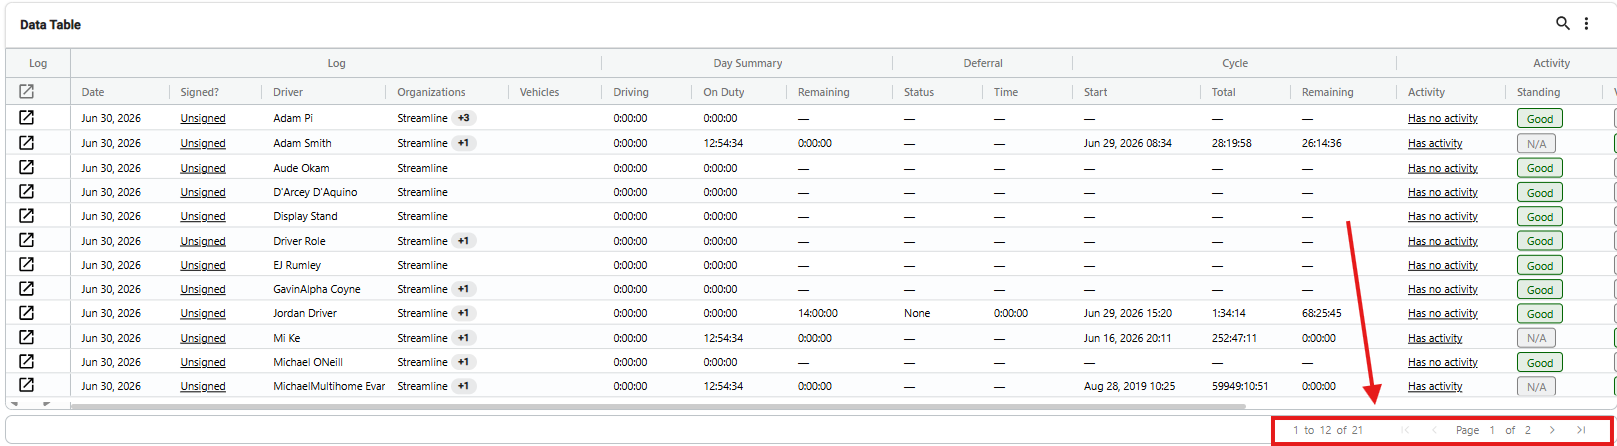The width and height of the screenshot is (1617, 446).
Task: Grab the horizontal table scrollbar
Action: (x=657, y=406)
